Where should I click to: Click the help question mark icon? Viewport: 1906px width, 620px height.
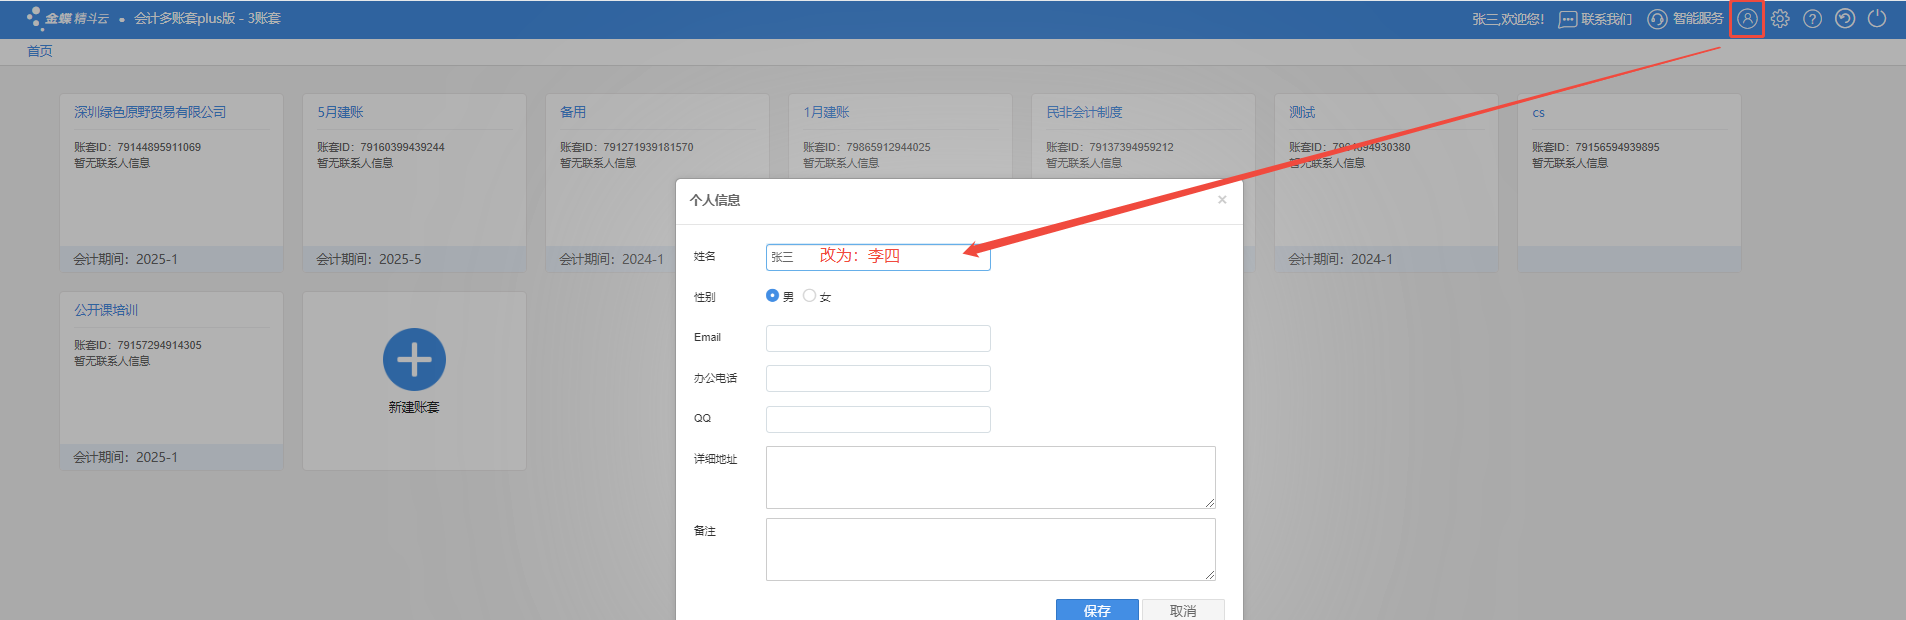click(x=1812, y=19)
